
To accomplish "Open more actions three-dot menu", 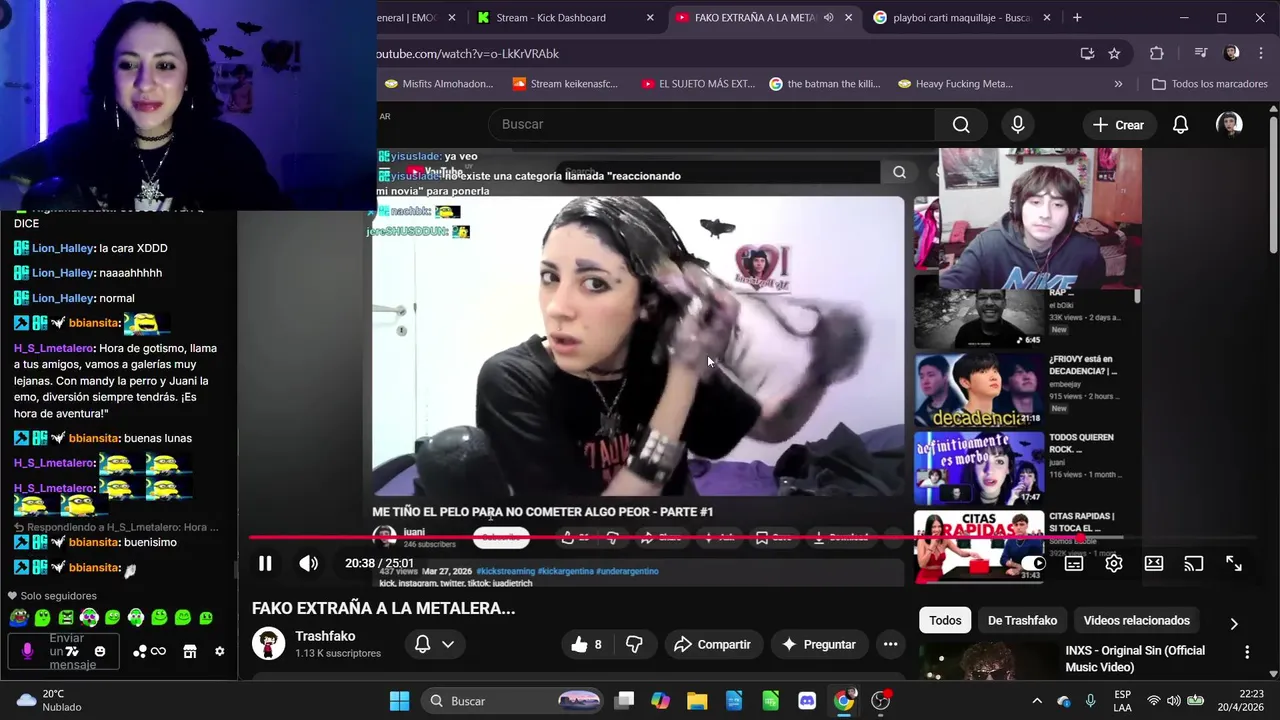I will coord(890,645).
